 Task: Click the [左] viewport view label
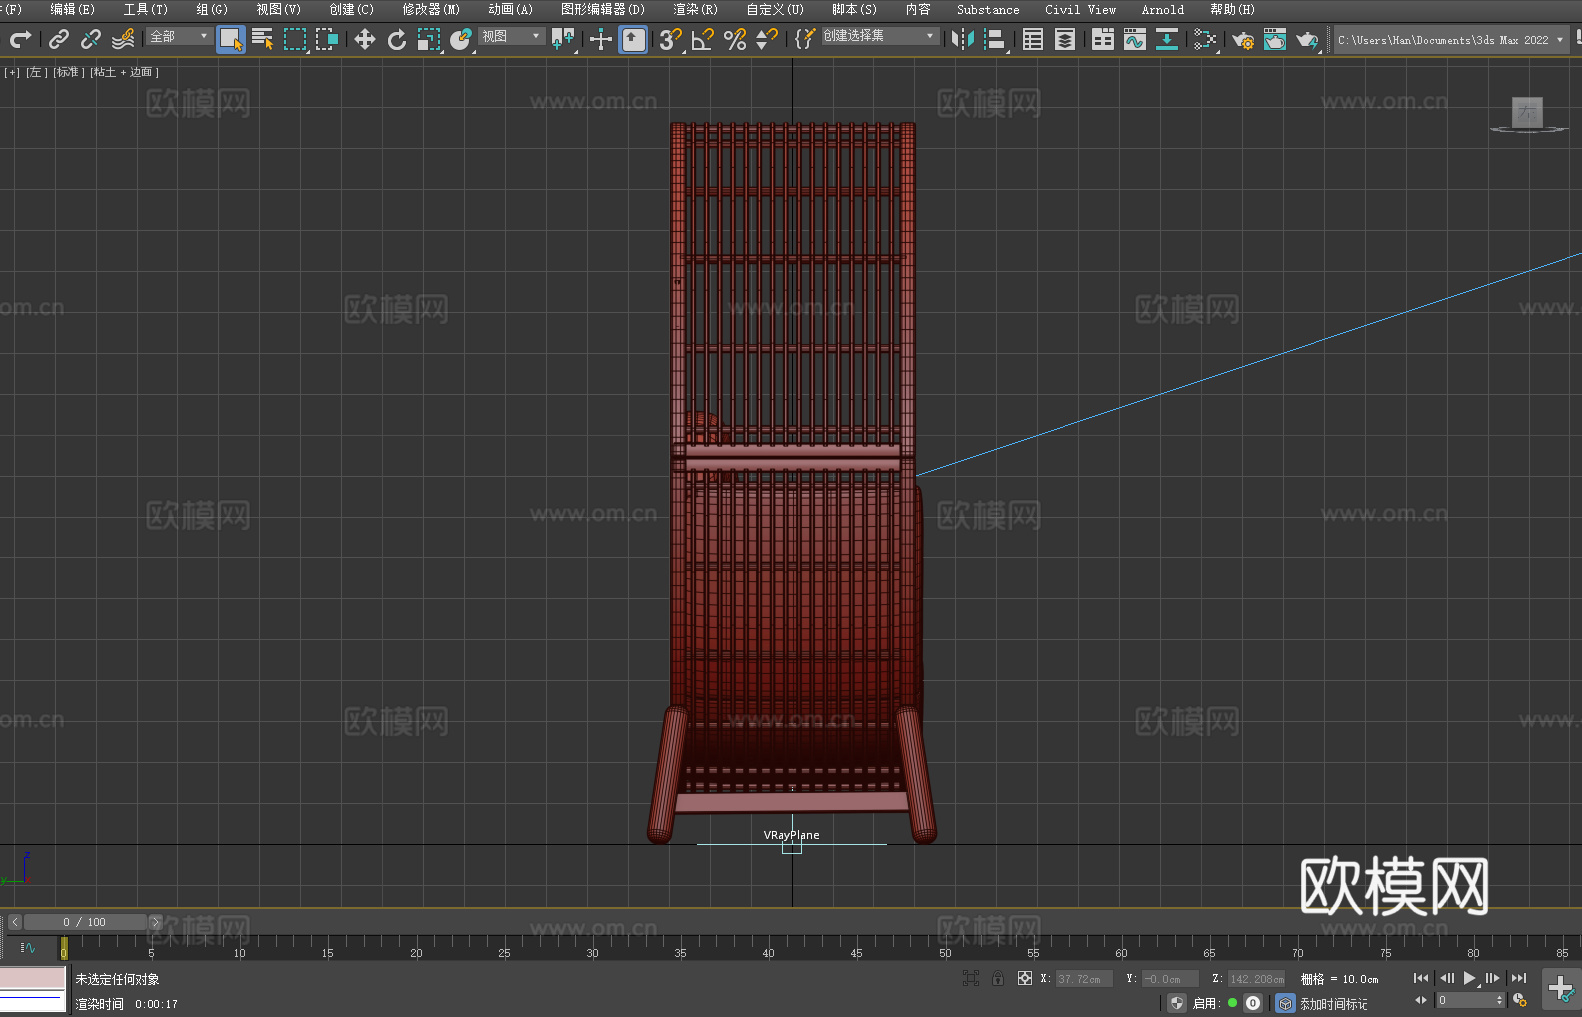click(37, 72)
